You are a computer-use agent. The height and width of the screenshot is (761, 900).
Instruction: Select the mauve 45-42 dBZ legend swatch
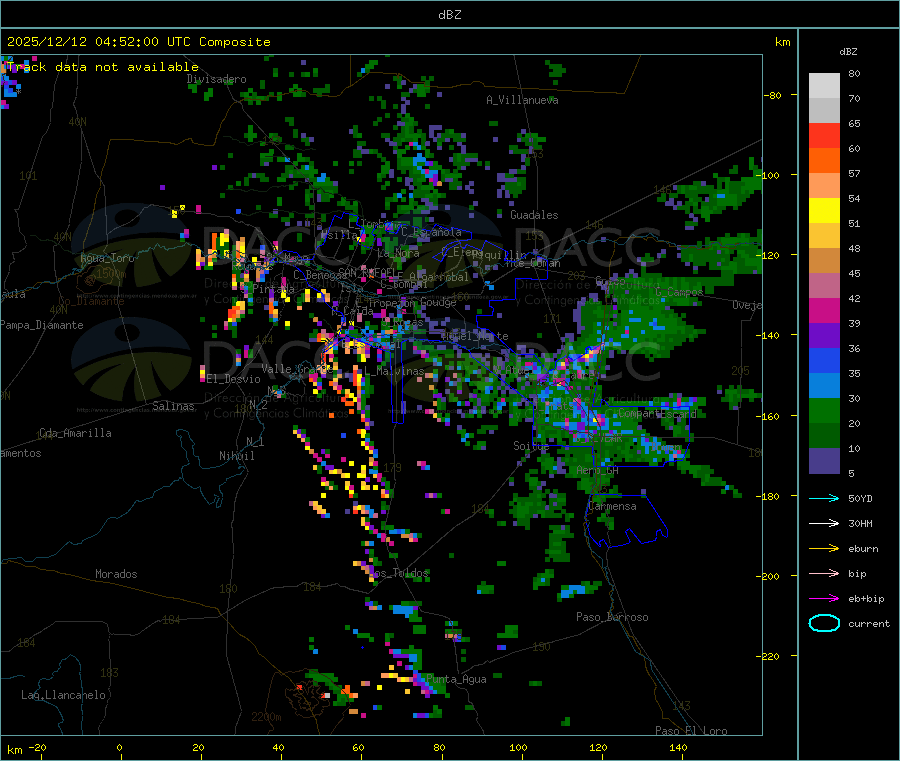click(824, 286)
